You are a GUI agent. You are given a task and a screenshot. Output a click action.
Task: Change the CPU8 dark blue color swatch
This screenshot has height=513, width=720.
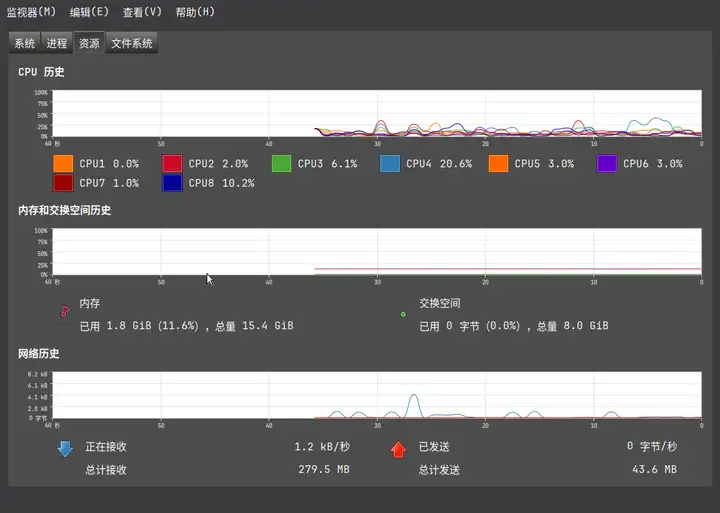point(172,183)
